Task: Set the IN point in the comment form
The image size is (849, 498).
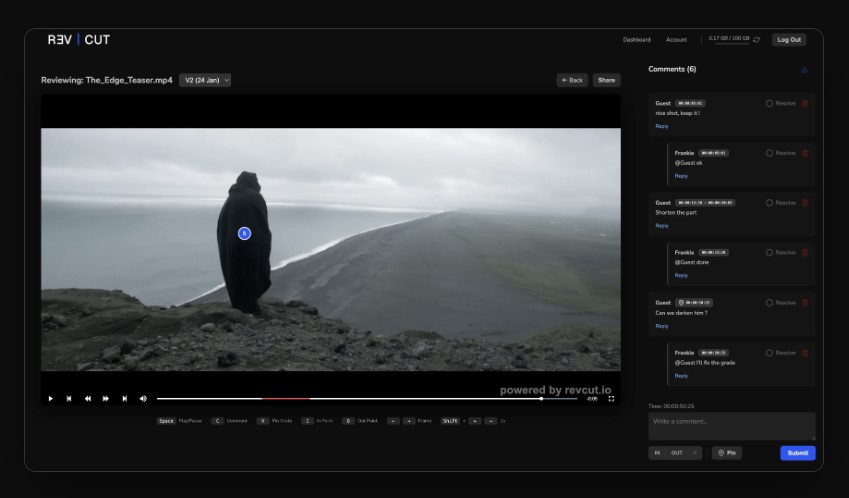Action: [x=657, y=453]
